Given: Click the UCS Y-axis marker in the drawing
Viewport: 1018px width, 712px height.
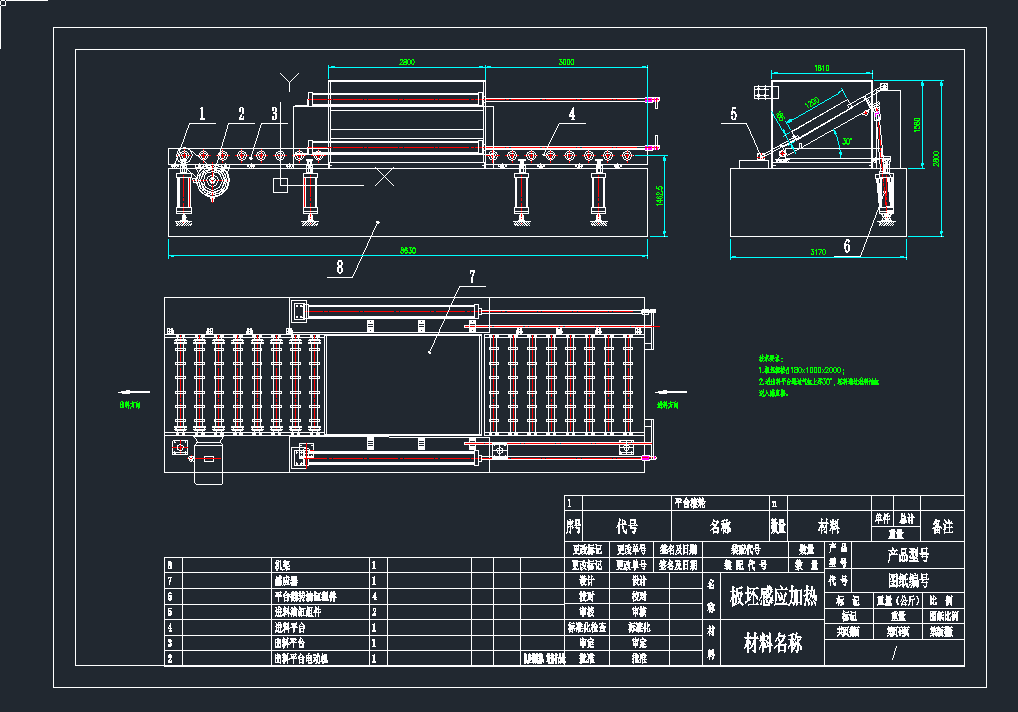Looking at the screenshot, I should coord(289,78).
